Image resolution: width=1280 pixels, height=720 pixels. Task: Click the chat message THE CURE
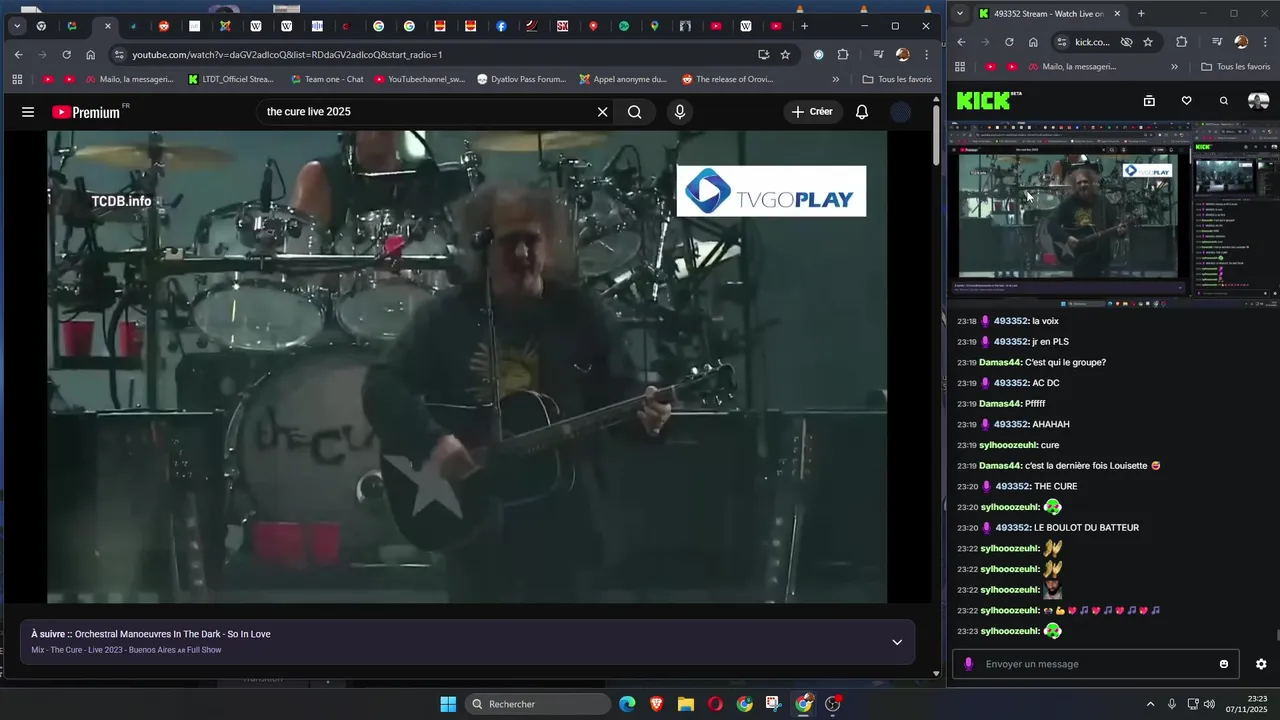[x=1056, y=486]
